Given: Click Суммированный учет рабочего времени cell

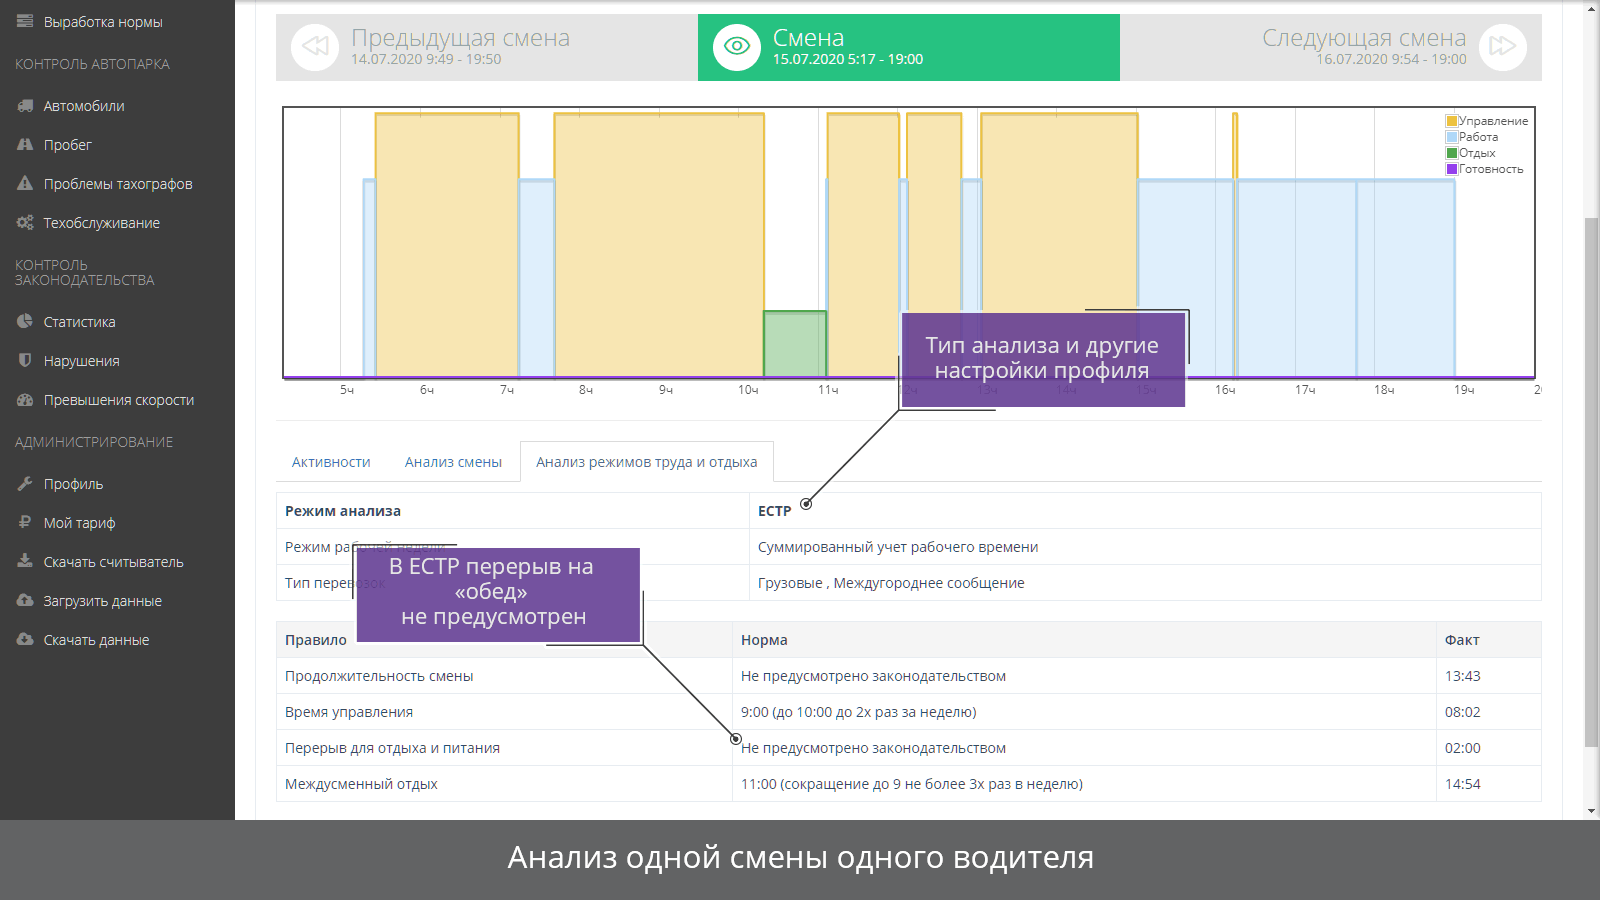Looking at the screenshot, I should (x=1145, y=547).
